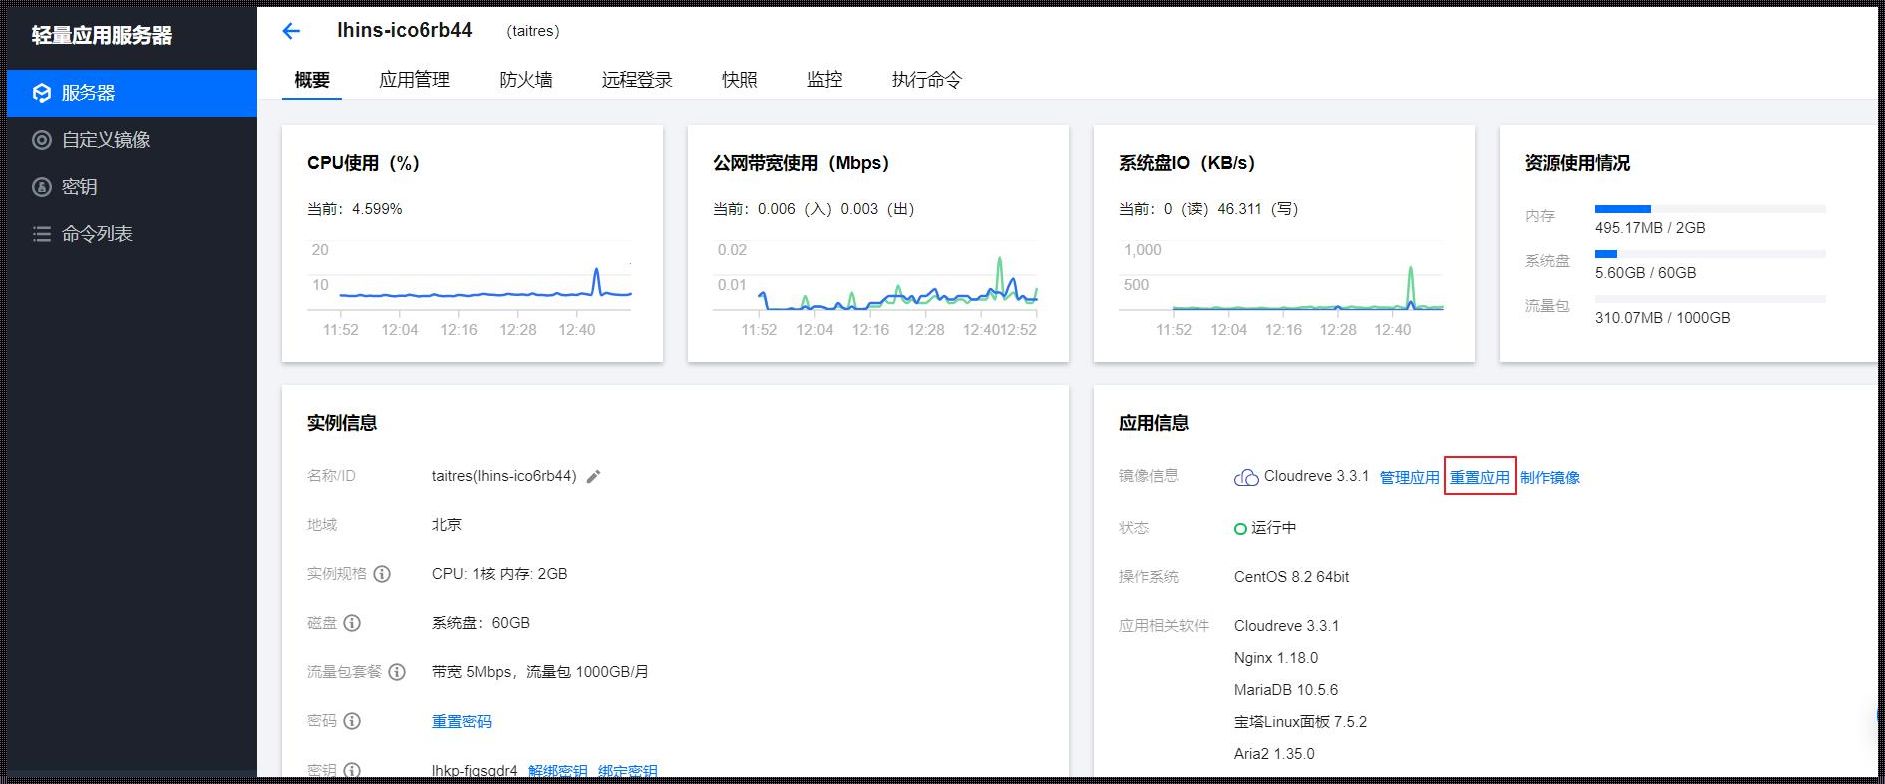Open 密钥 in the sidebar

click(132, 187)
